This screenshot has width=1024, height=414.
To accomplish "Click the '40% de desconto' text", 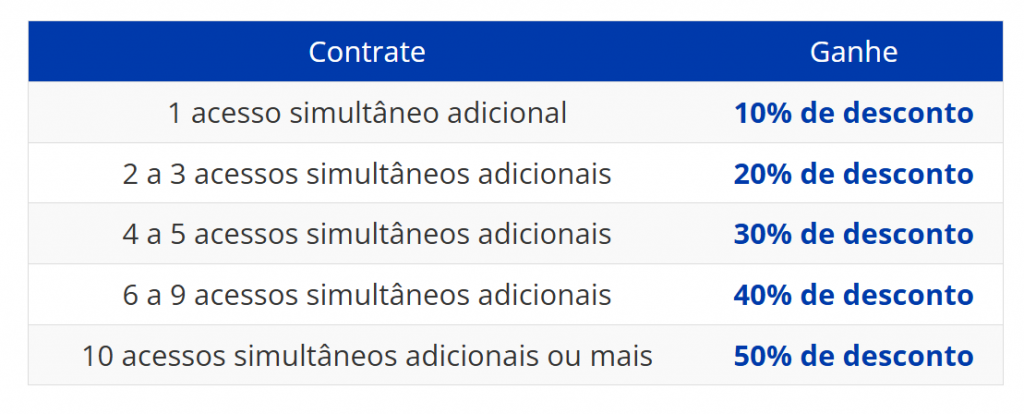I will 853,295.
